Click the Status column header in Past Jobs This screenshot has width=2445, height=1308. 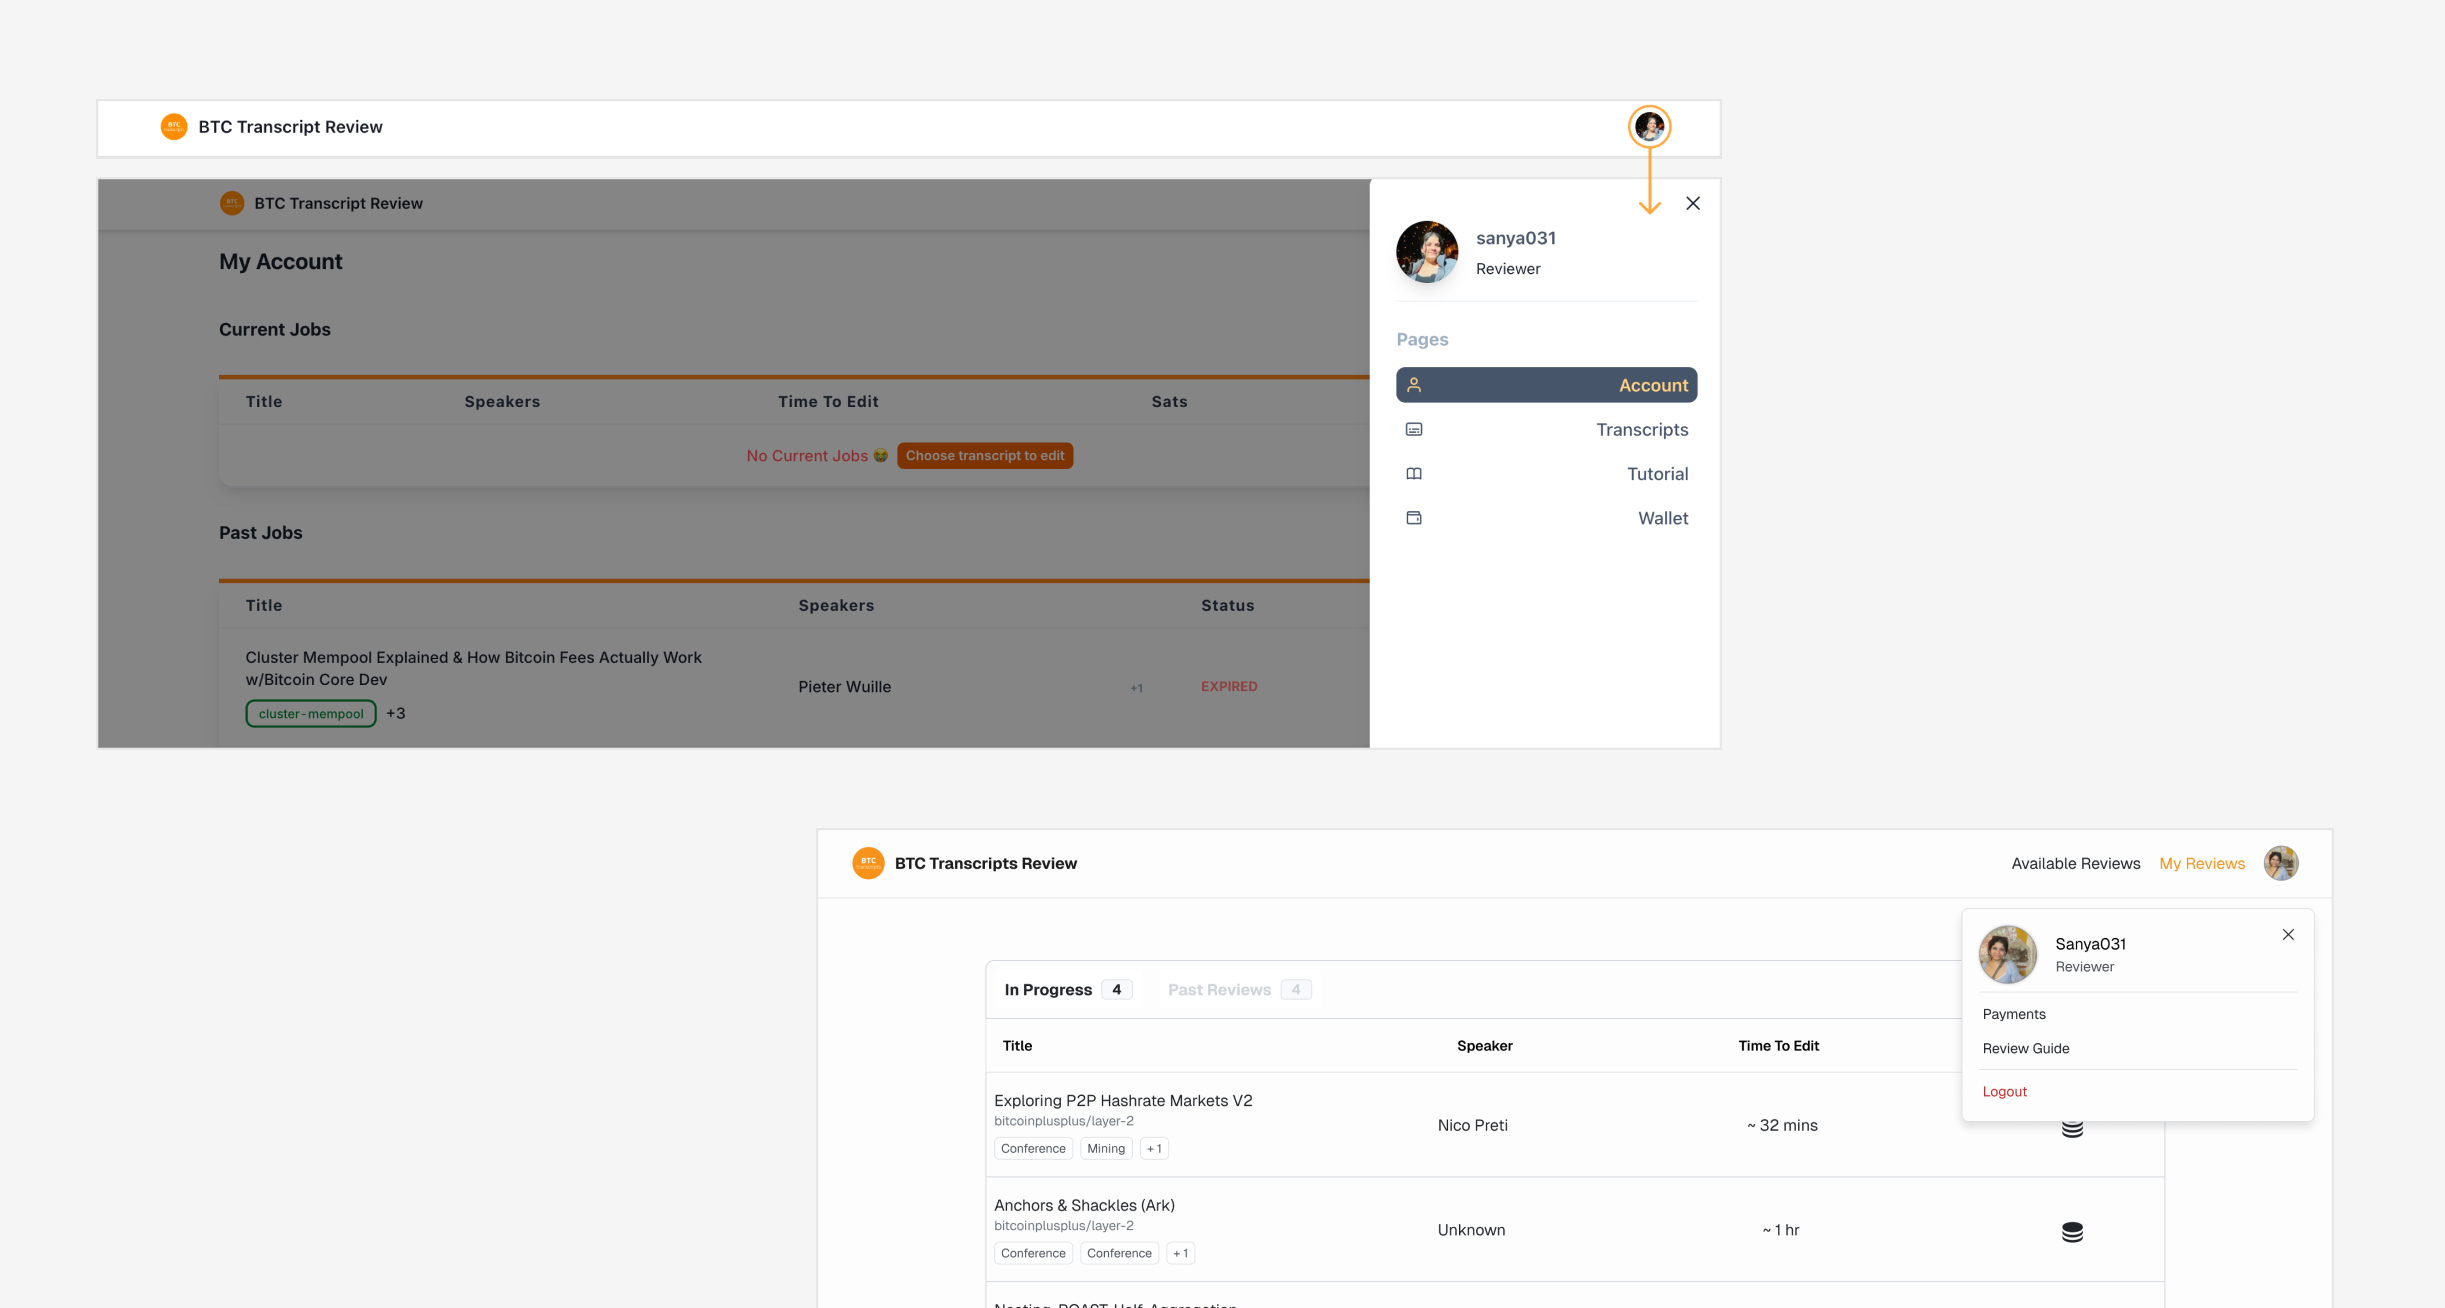tap(1227, 605)
